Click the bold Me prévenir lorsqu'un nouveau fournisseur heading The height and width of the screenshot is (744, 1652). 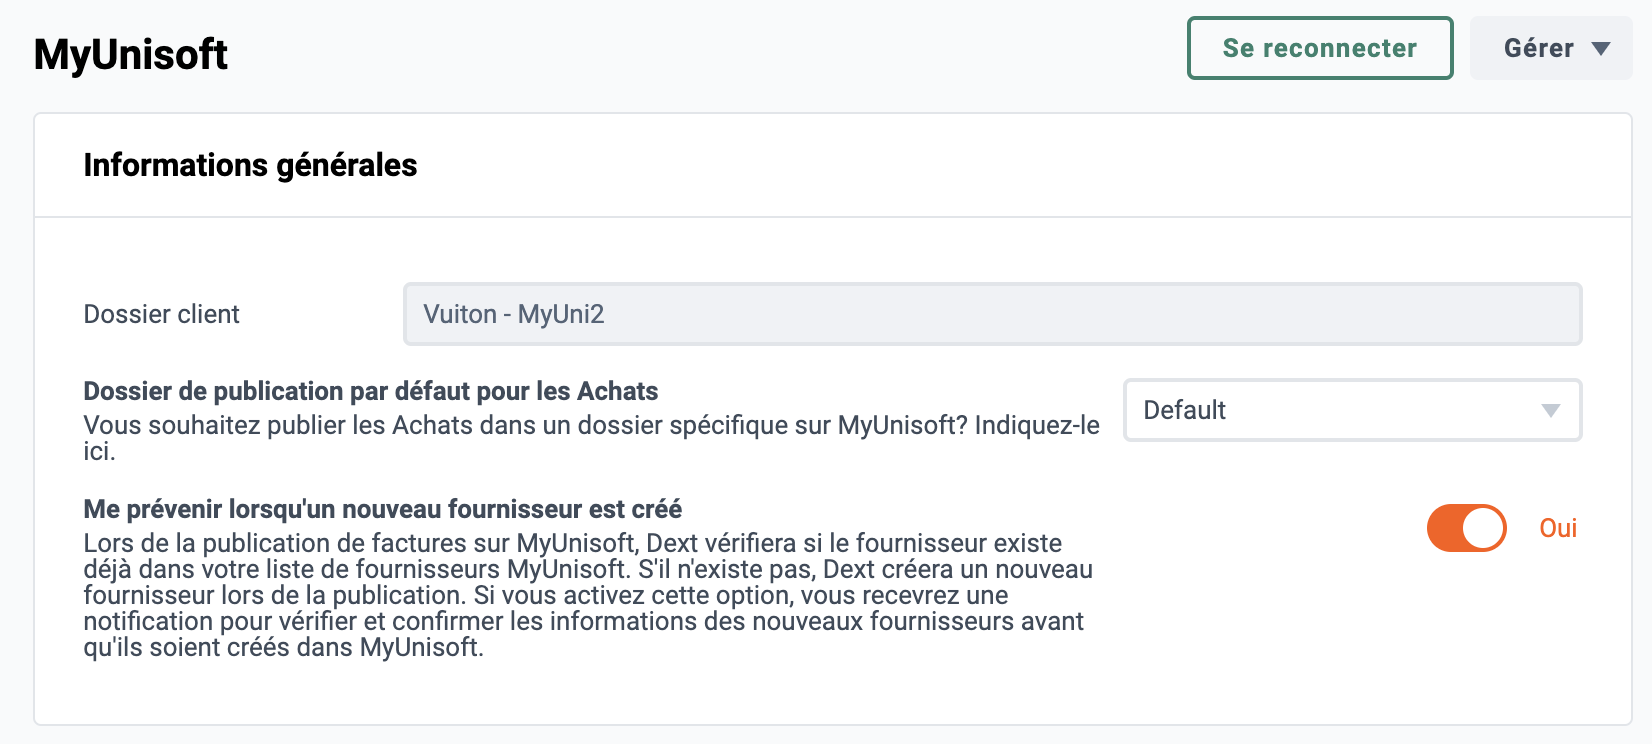(x=383, y=509)
